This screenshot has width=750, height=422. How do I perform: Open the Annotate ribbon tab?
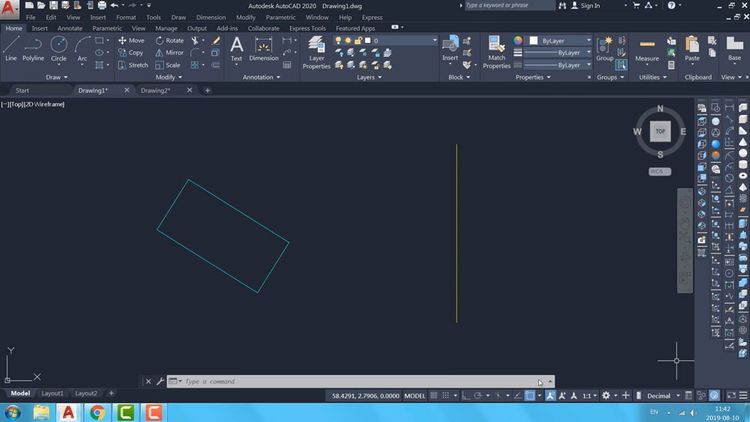point(70,28)
